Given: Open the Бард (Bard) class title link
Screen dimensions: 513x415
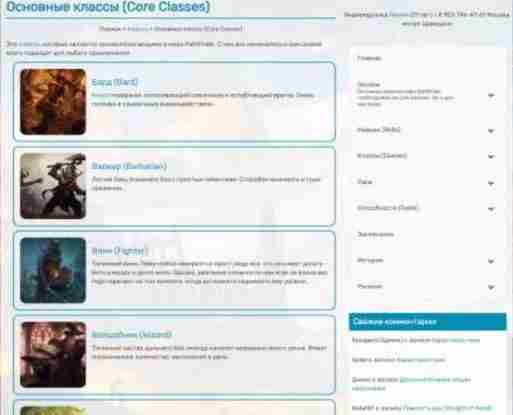Looking at the screenshot, I should [x=114, y=82].
